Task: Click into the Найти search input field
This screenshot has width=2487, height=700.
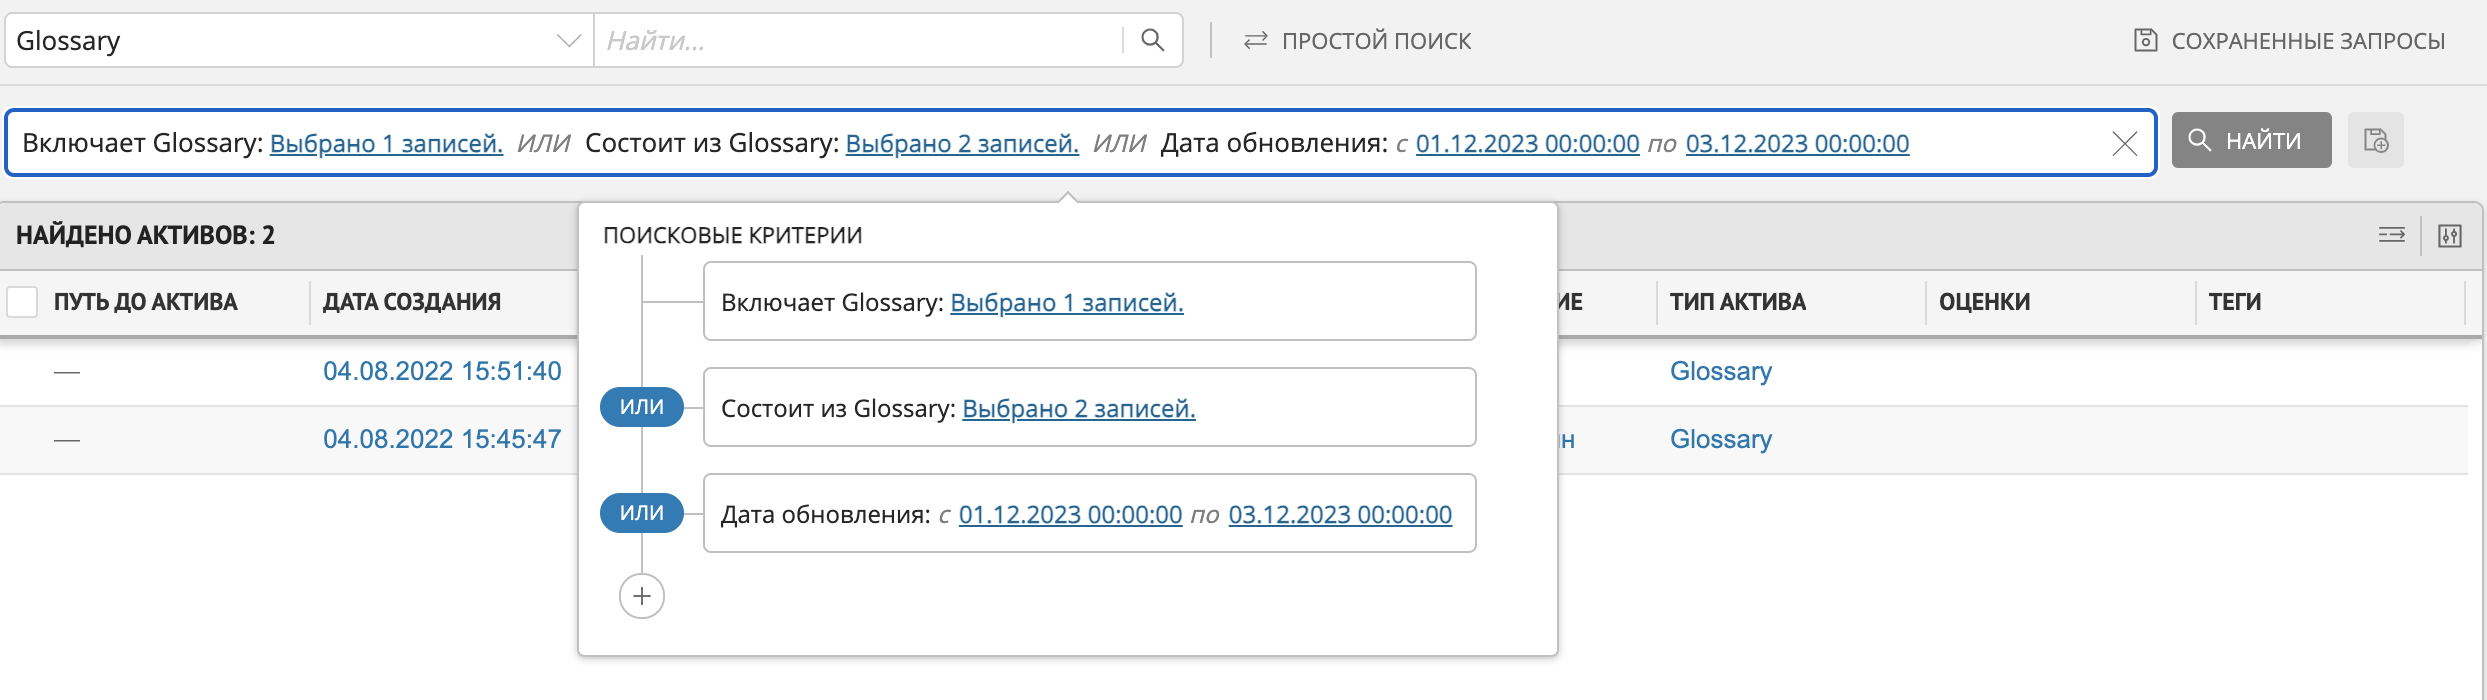Action: [x=858, y=41]
